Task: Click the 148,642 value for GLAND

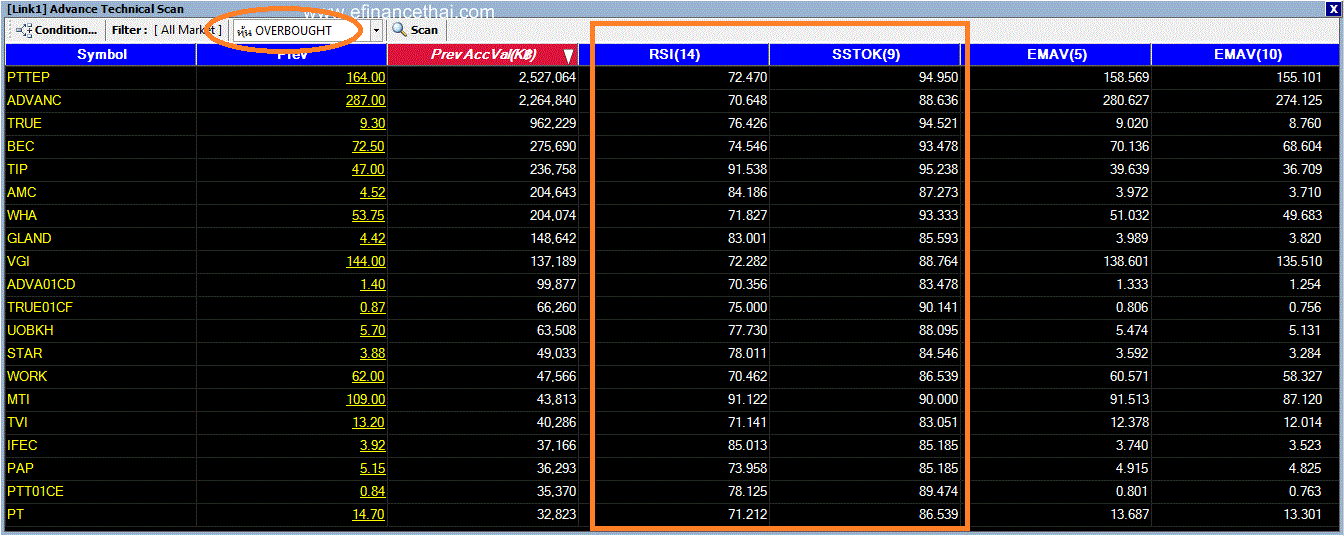Action: coord(553,238)
